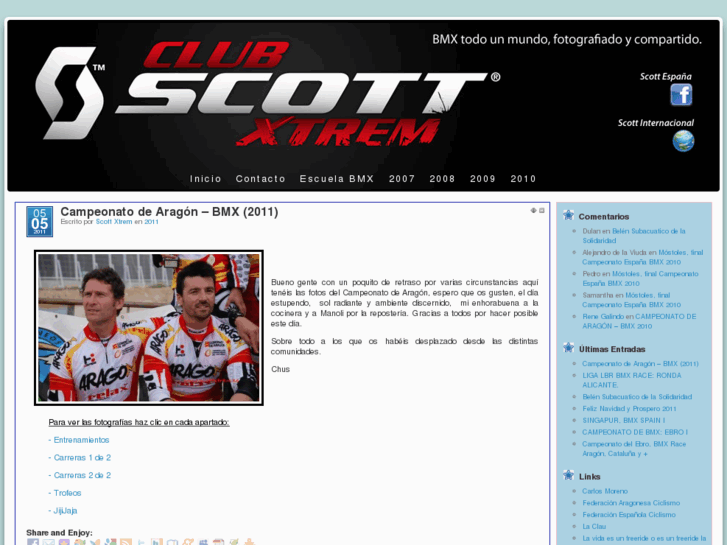Open the Scott España Facebook icon
Screen dimensions: 727x545
coord(681,95)
